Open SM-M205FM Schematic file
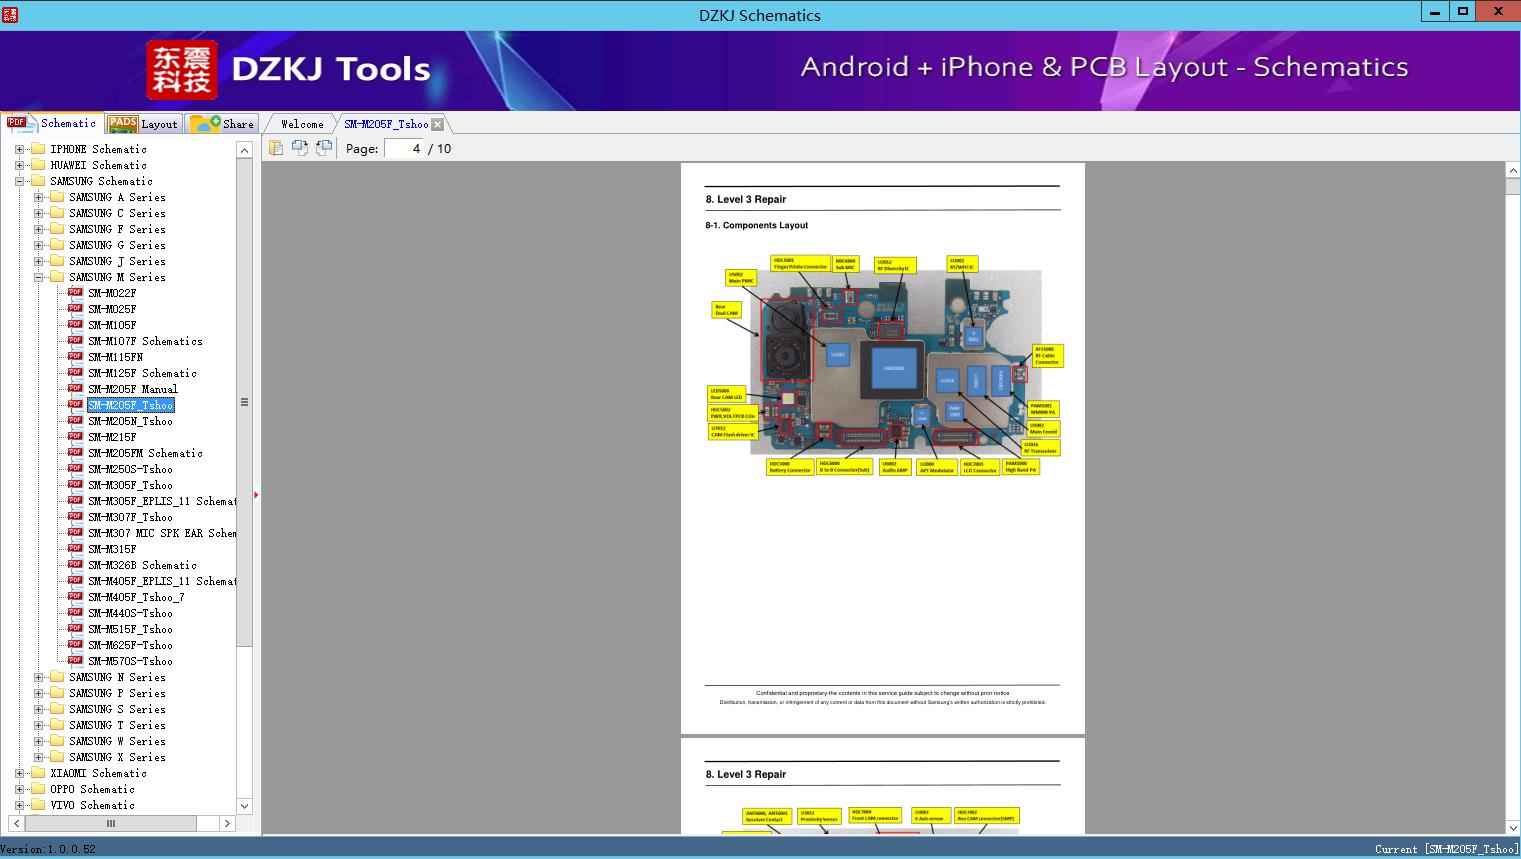This screenshot has width=1521, height=859. [x=145, y=453]
